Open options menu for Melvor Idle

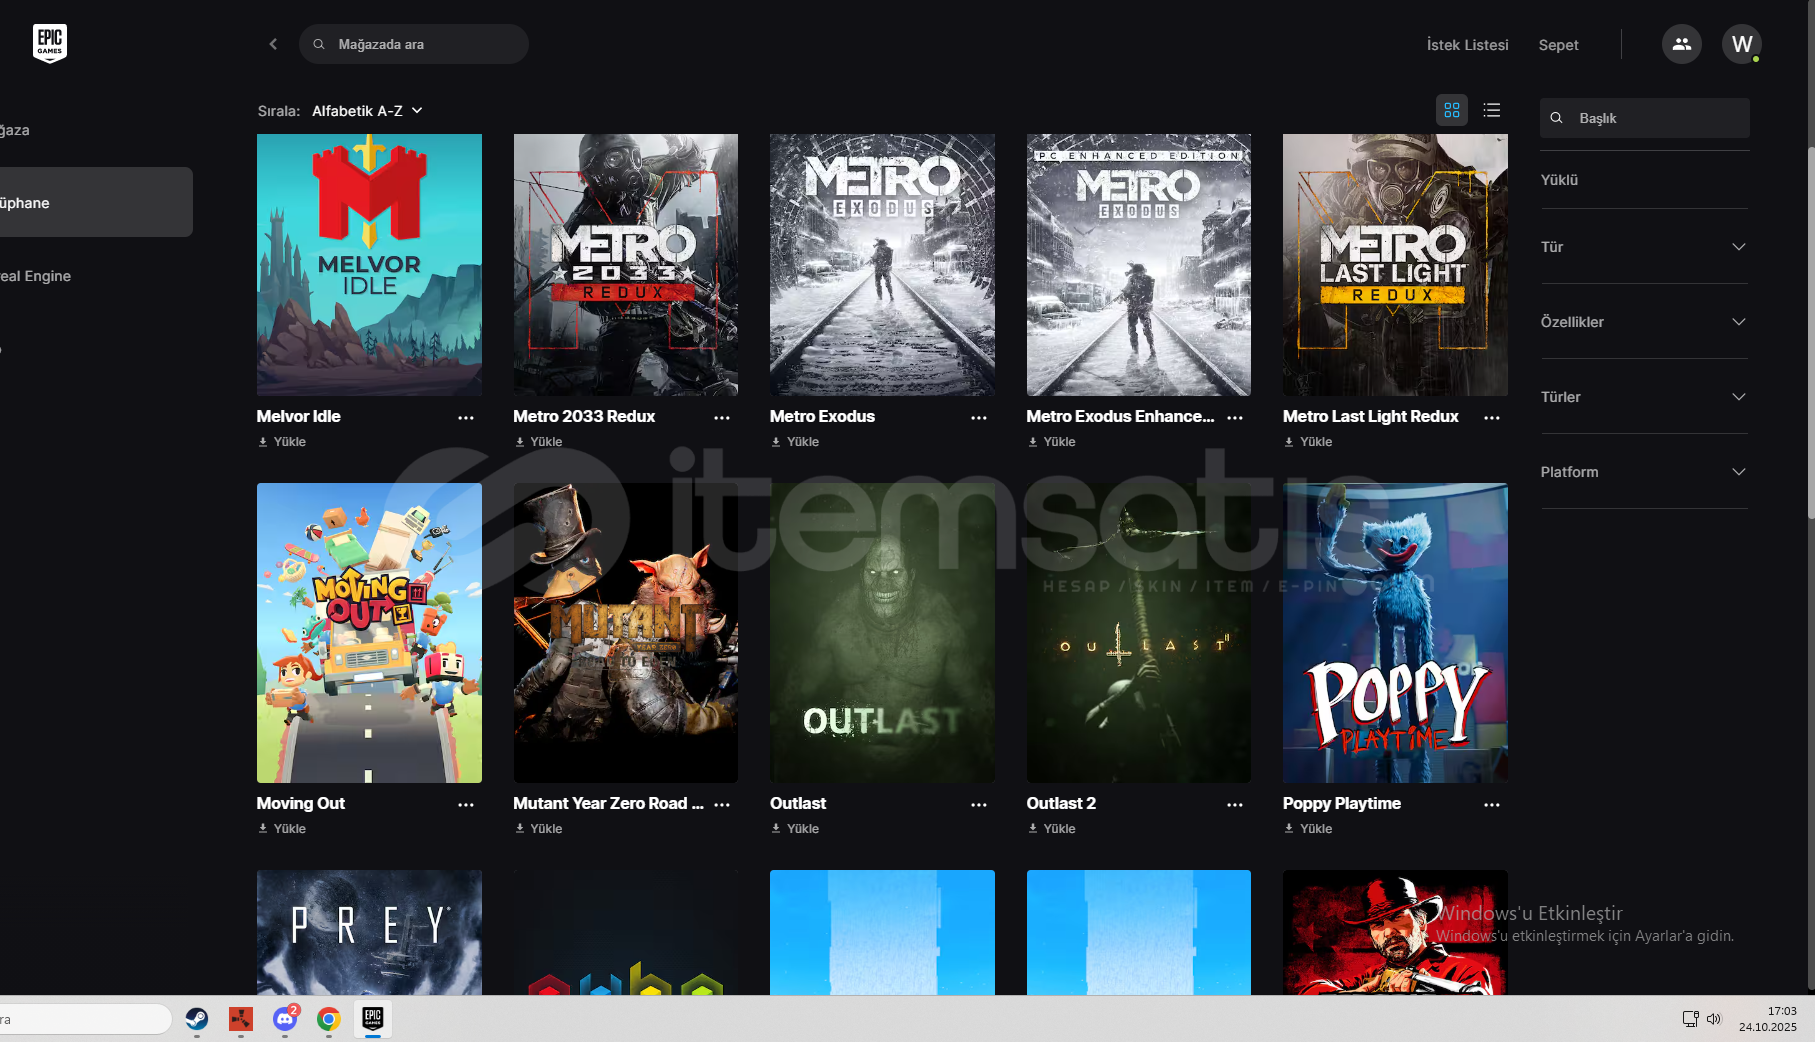[x=466, y=418]
